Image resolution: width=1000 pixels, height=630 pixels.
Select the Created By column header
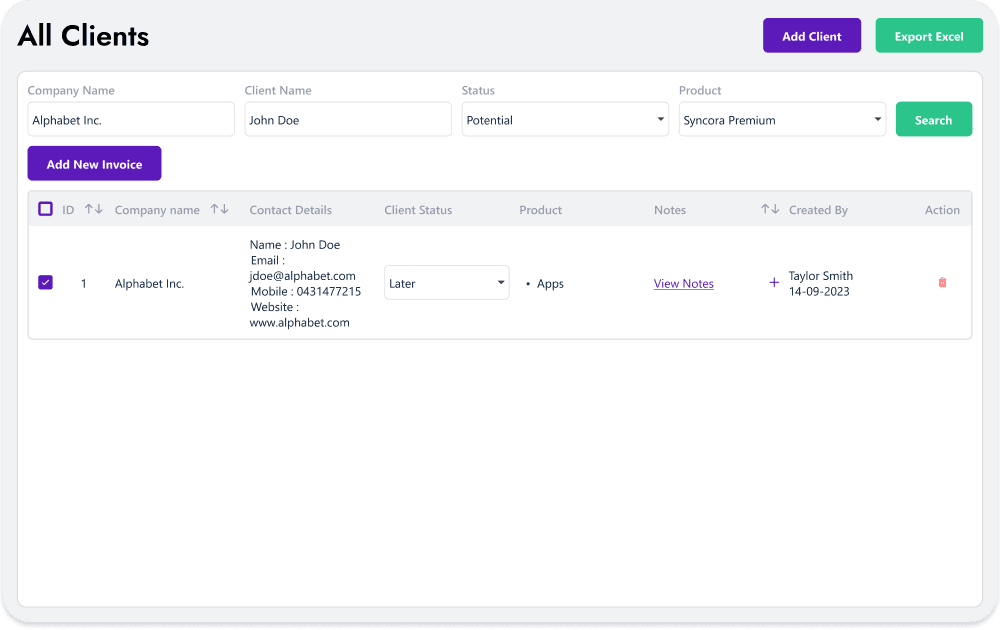tap(818, 210)
